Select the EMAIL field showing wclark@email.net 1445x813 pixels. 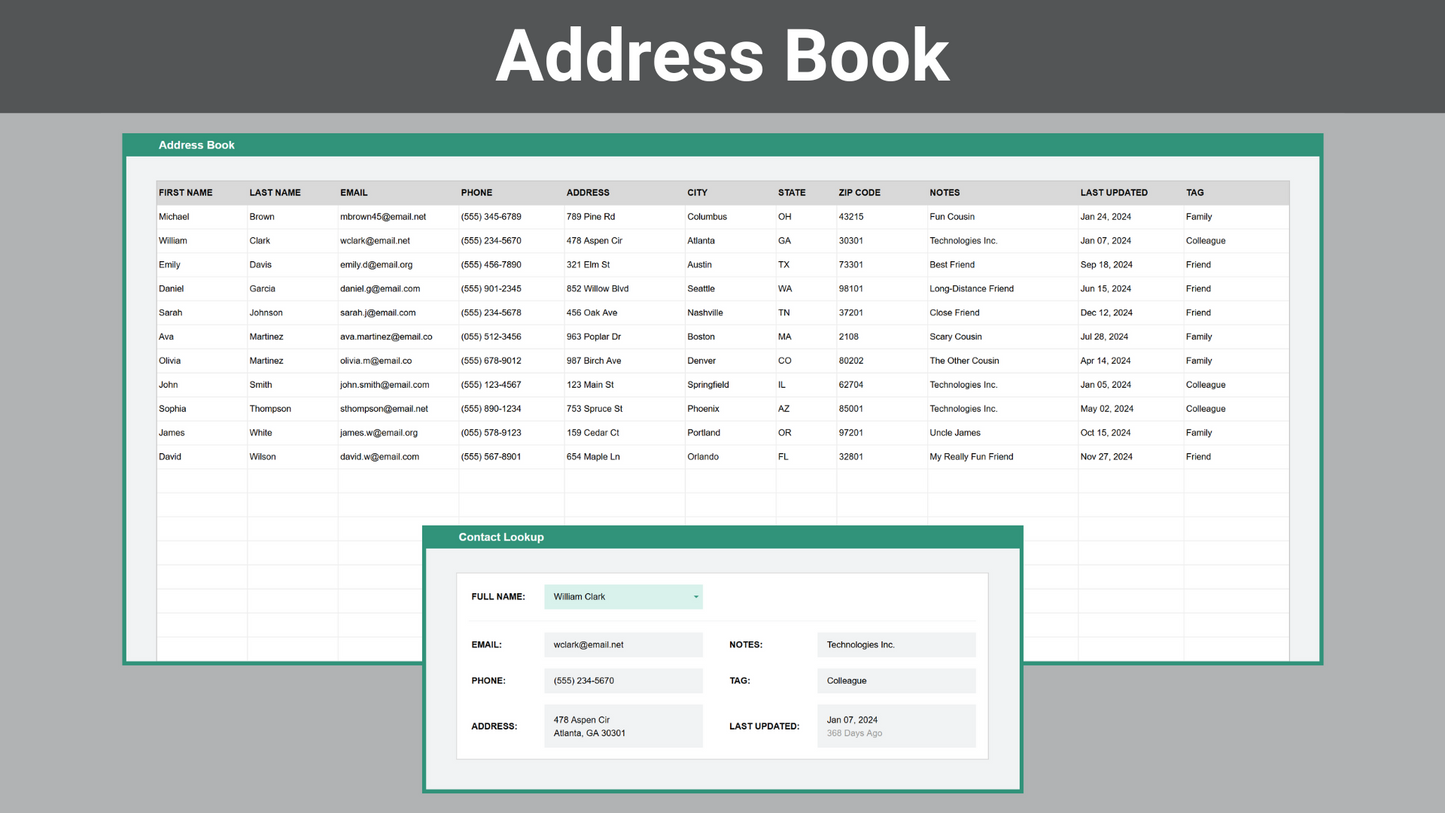click(x=622, y=644)
